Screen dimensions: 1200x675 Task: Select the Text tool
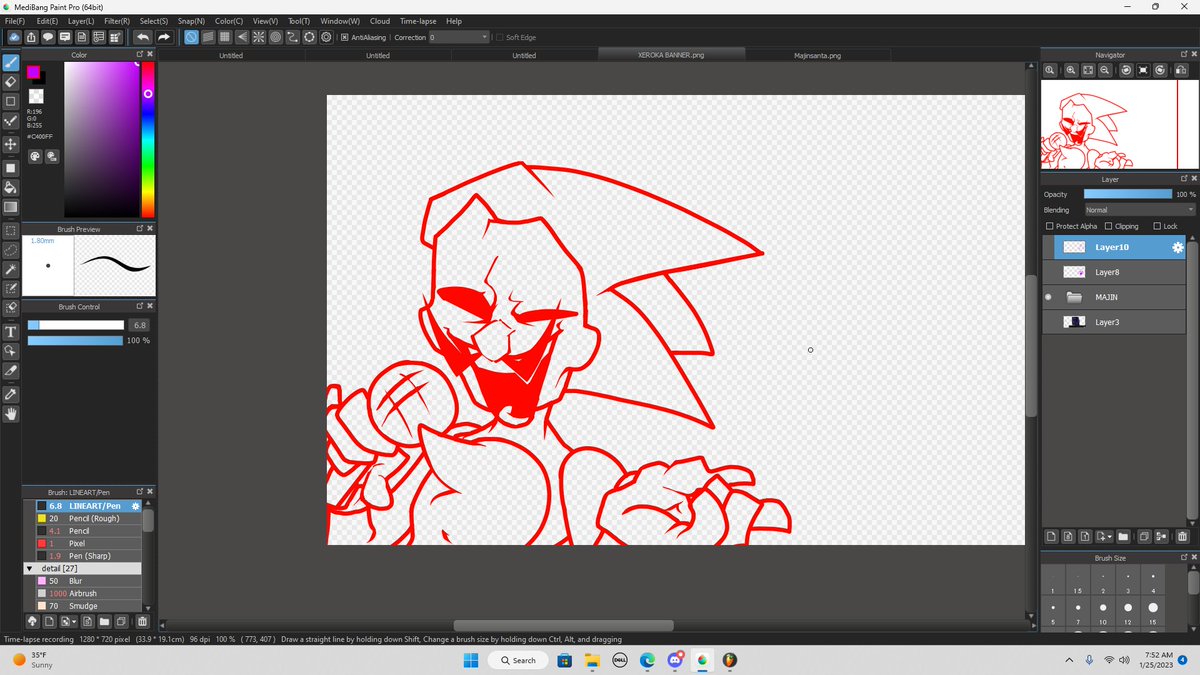click(11, 331)
